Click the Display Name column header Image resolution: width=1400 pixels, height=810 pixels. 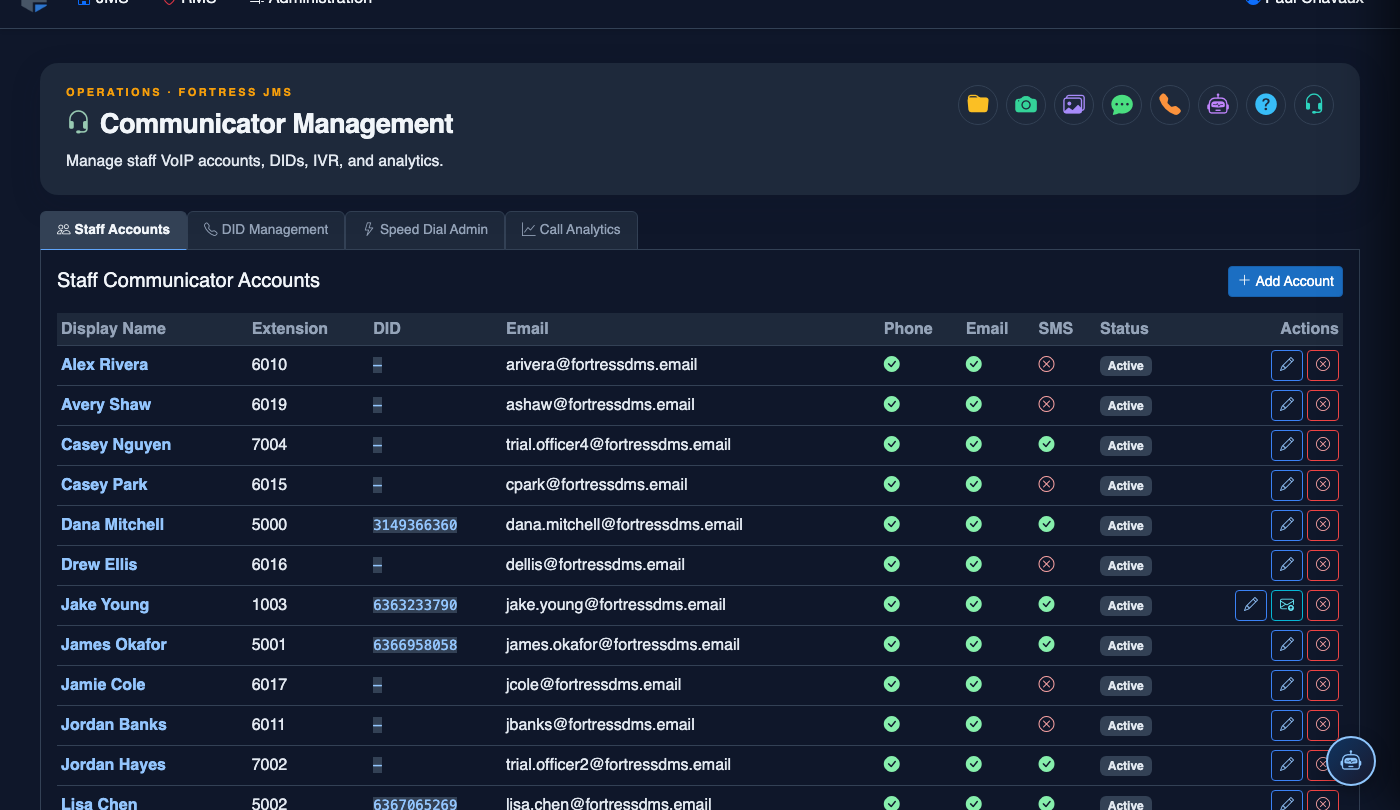[113, 329]
